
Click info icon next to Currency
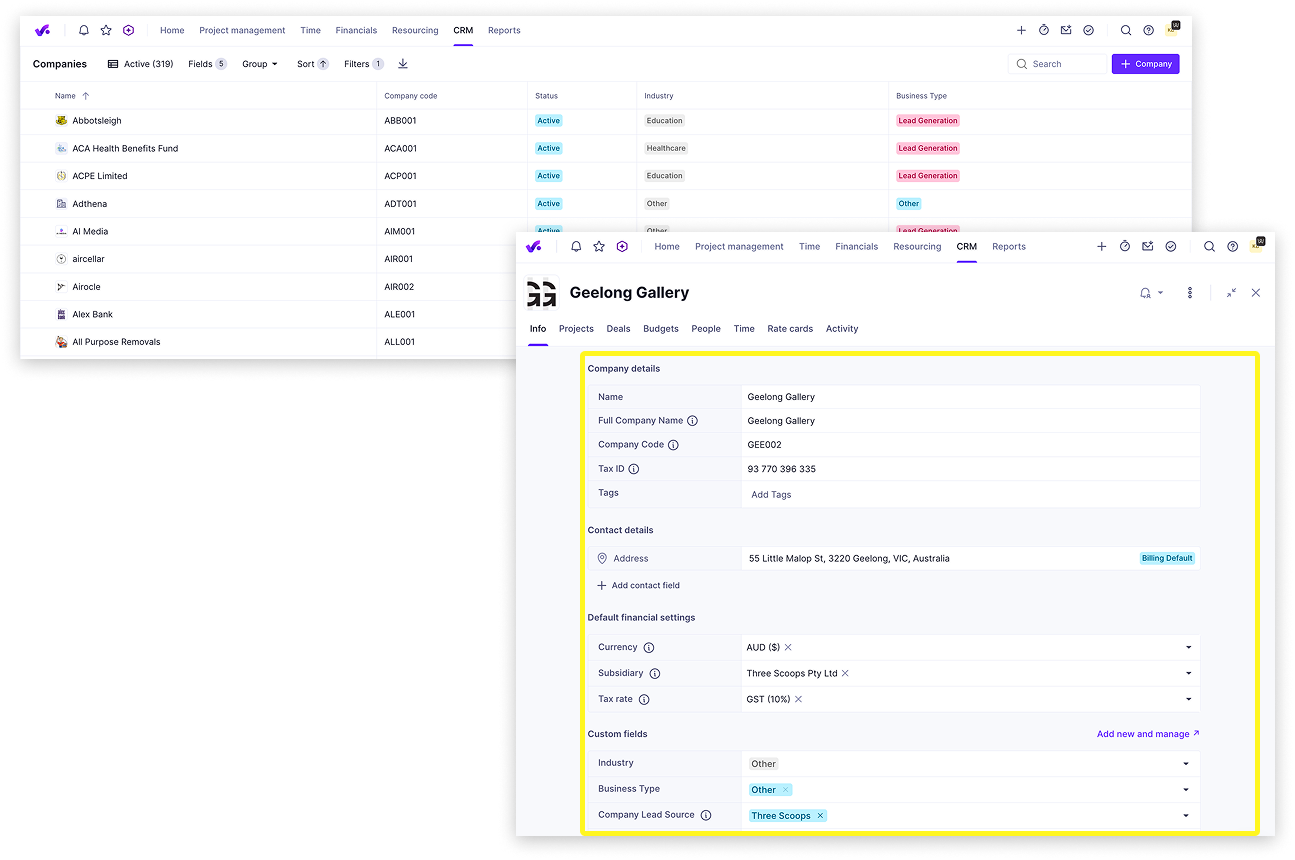point(649,648)
